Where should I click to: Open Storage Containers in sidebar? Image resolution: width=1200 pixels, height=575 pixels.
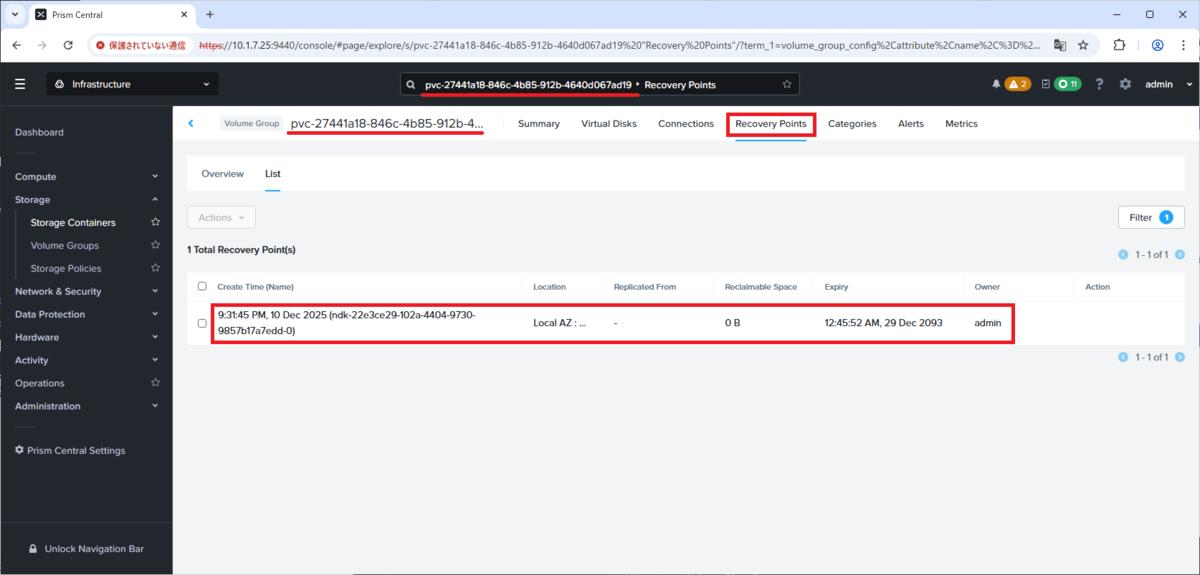tap(73, 222)
